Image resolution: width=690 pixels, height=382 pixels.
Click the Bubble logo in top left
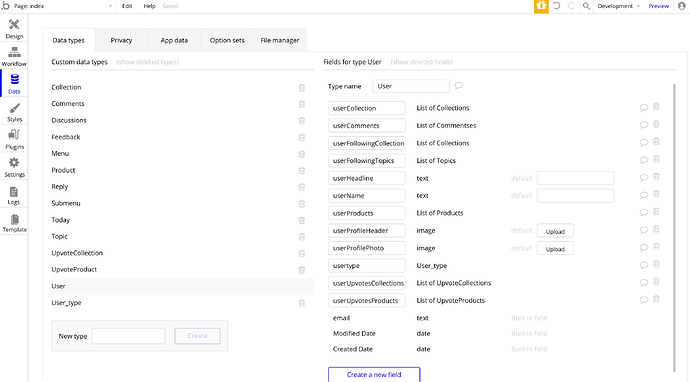5,6
